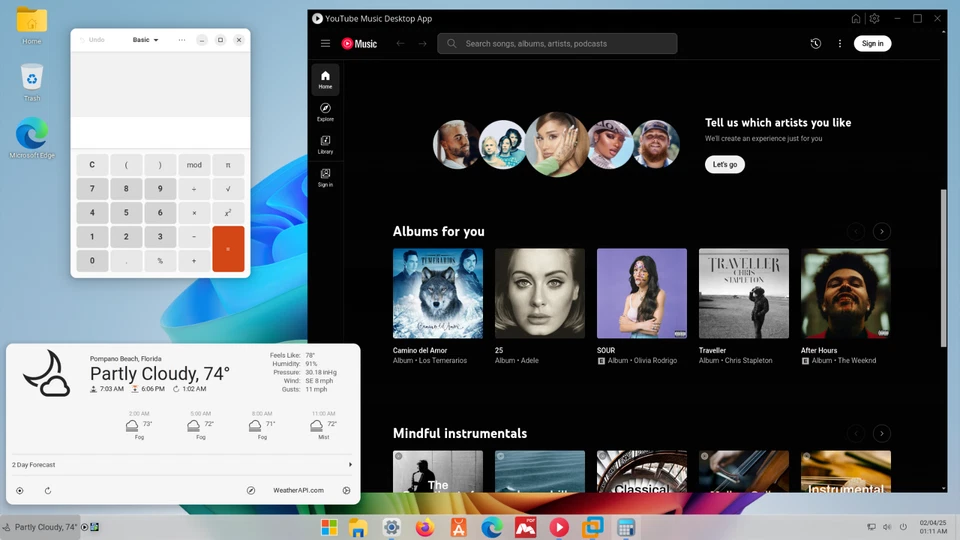Click the calculator pi key
The height and width of the screenshot is (540, 960).
[228, 165]
